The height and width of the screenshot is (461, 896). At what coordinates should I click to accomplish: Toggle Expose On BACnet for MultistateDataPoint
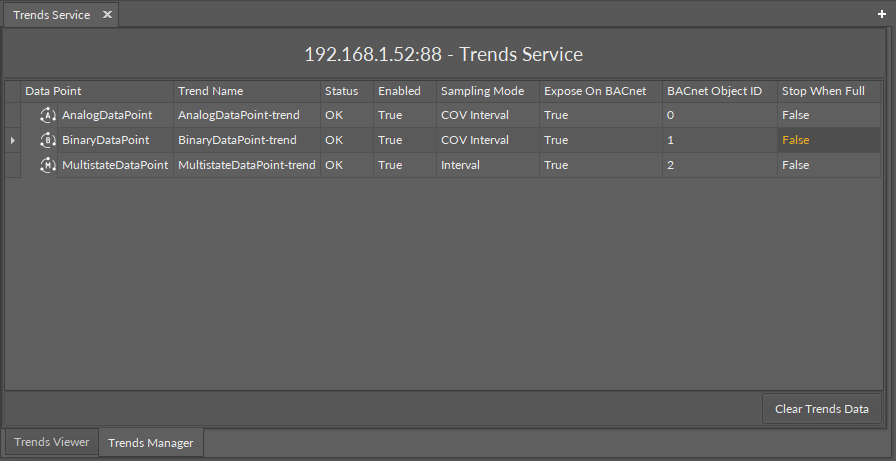pyautogui.click(x=556, y=165)
